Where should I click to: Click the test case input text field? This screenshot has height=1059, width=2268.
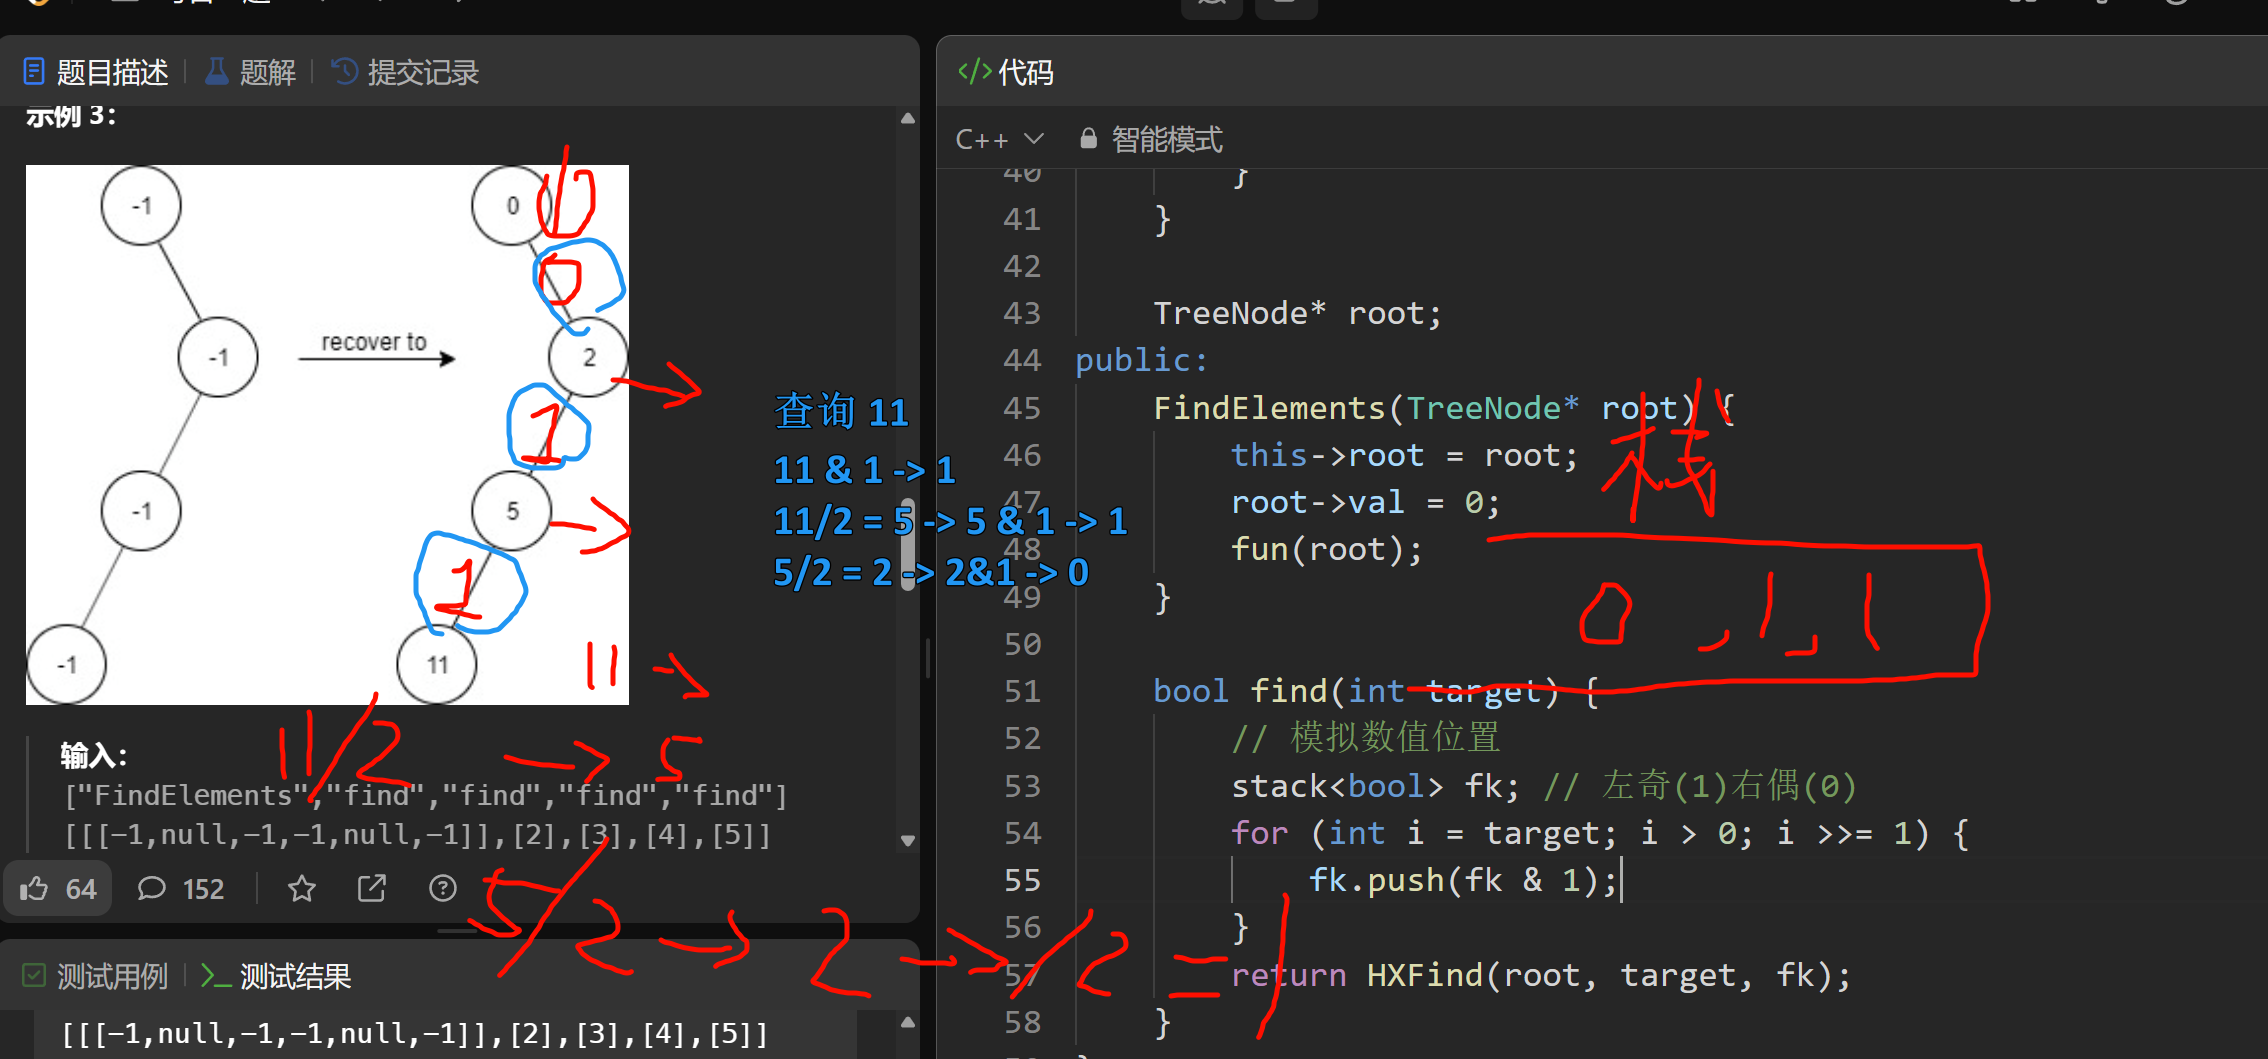414,1033
